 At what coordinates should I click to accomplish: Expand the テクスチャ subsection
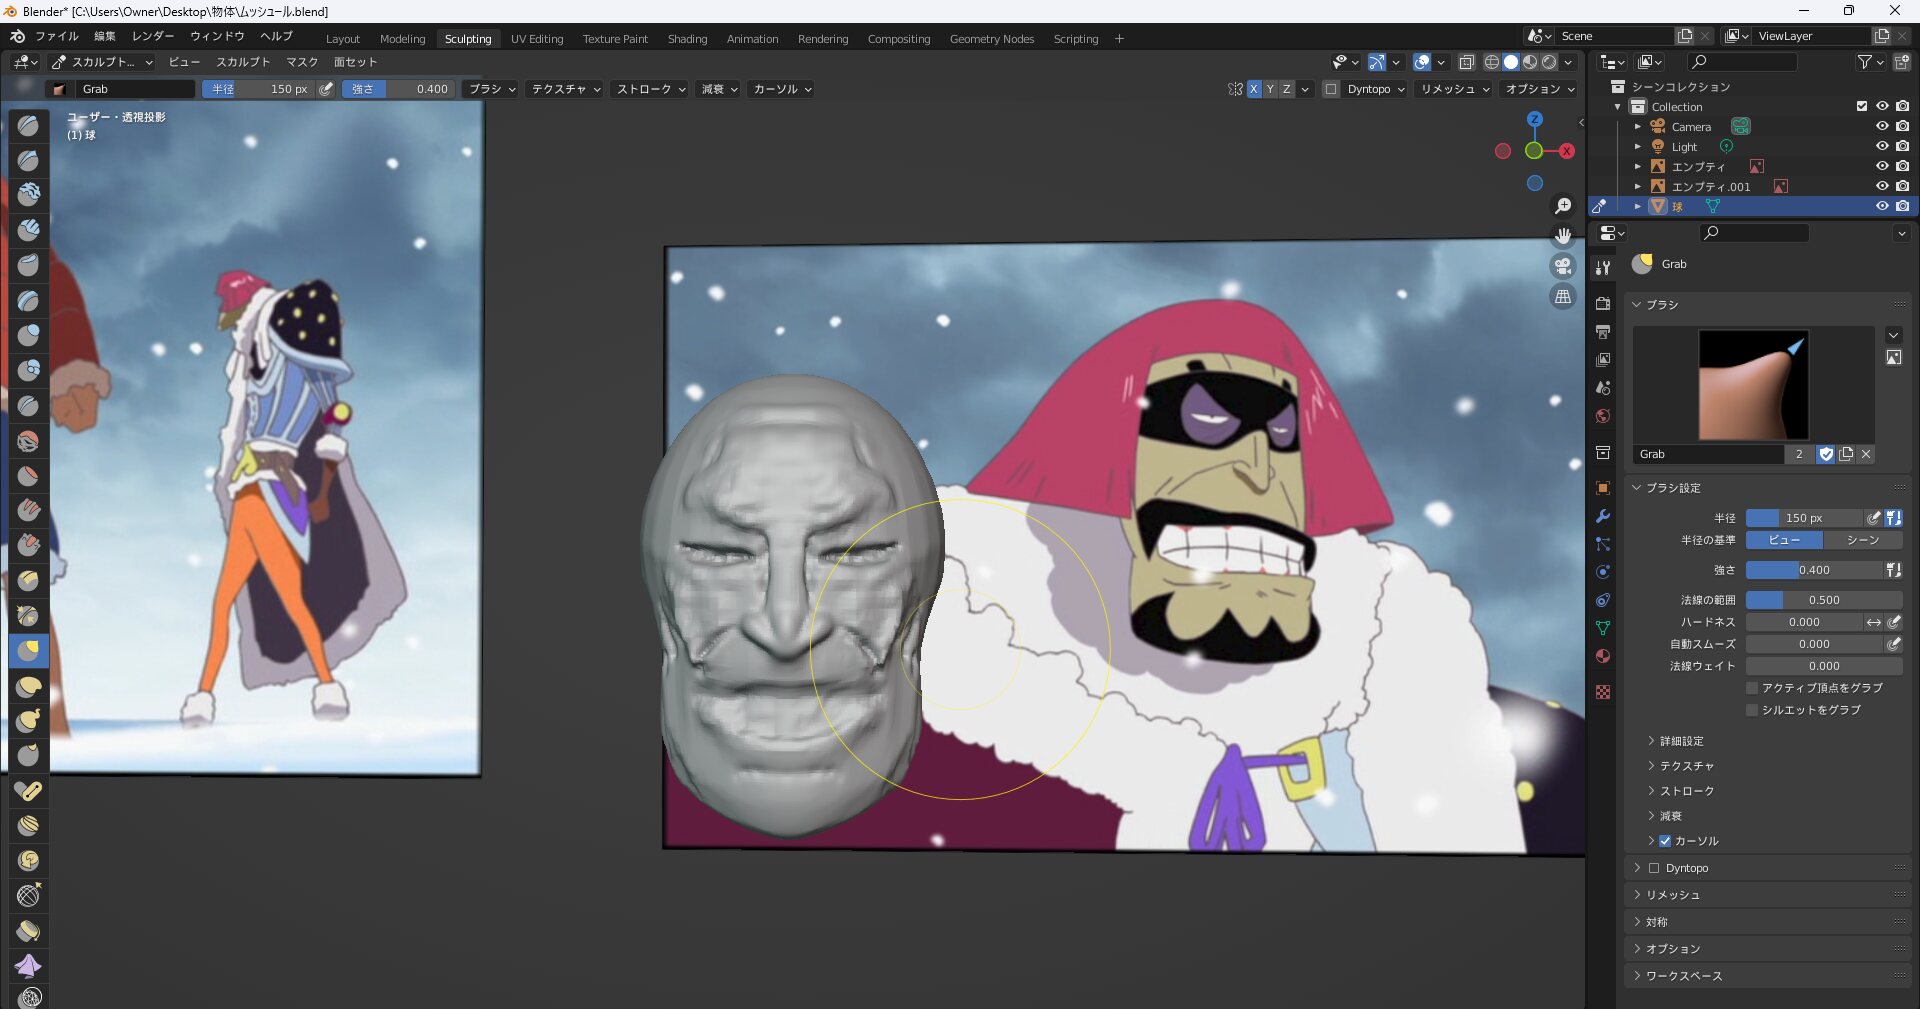coord(1686,766)
